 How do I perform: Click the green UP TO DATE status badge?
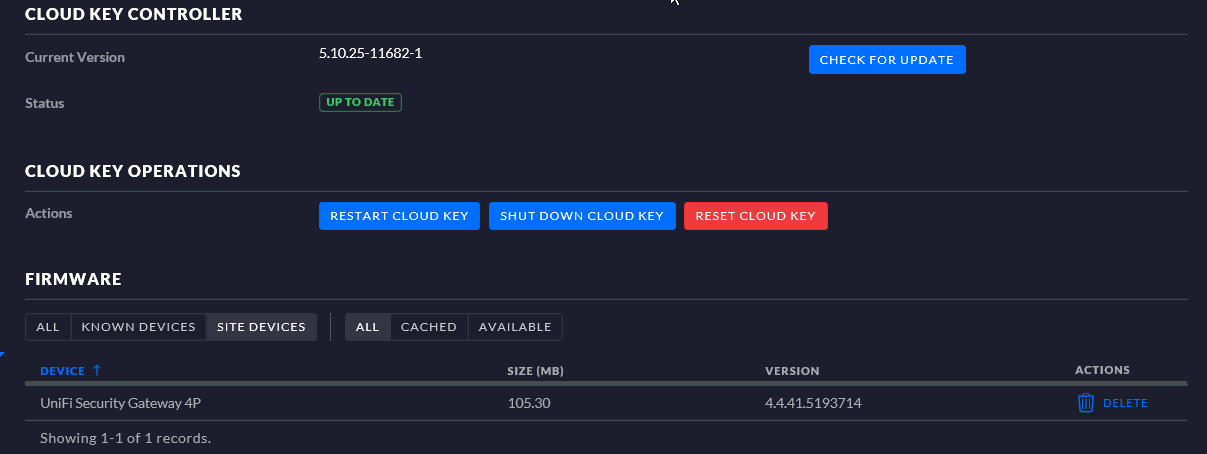360,102
